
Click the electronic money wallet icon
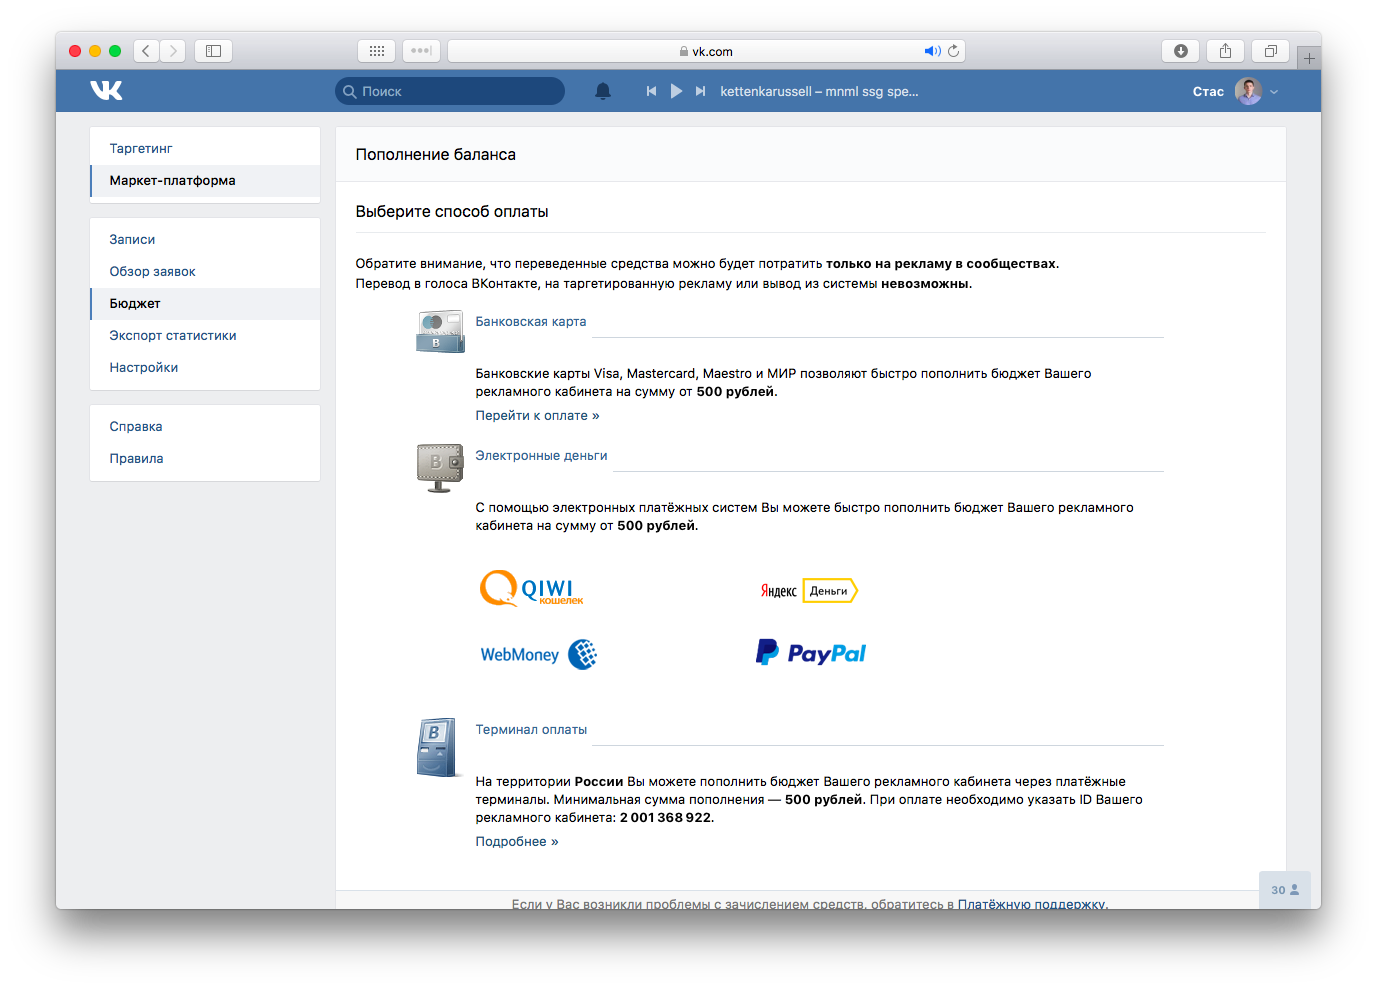(440, 467)
